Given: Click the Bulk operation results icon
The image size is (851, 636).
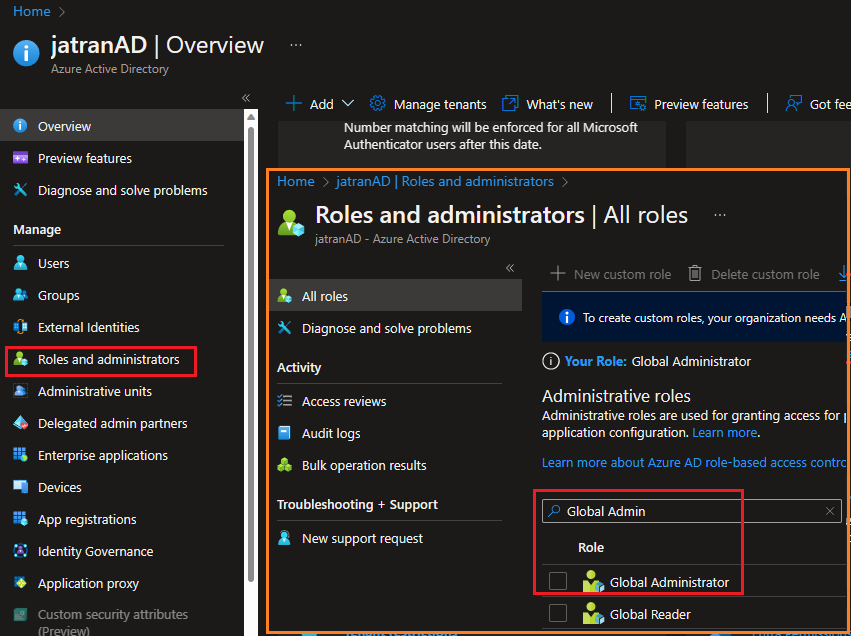Looking at the screenshot, I should tap(284, 465).
